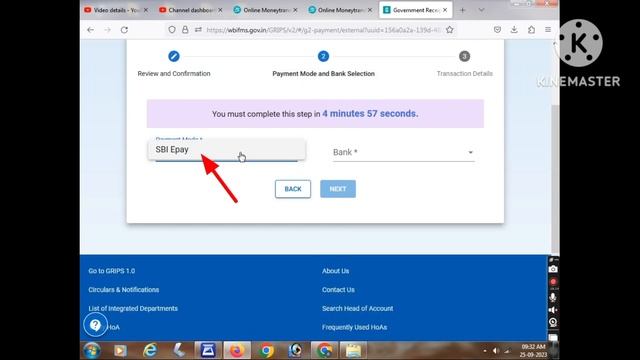Switch to the Video details YouTube tab
The image size is (640, 360).
tap(116, 10)
